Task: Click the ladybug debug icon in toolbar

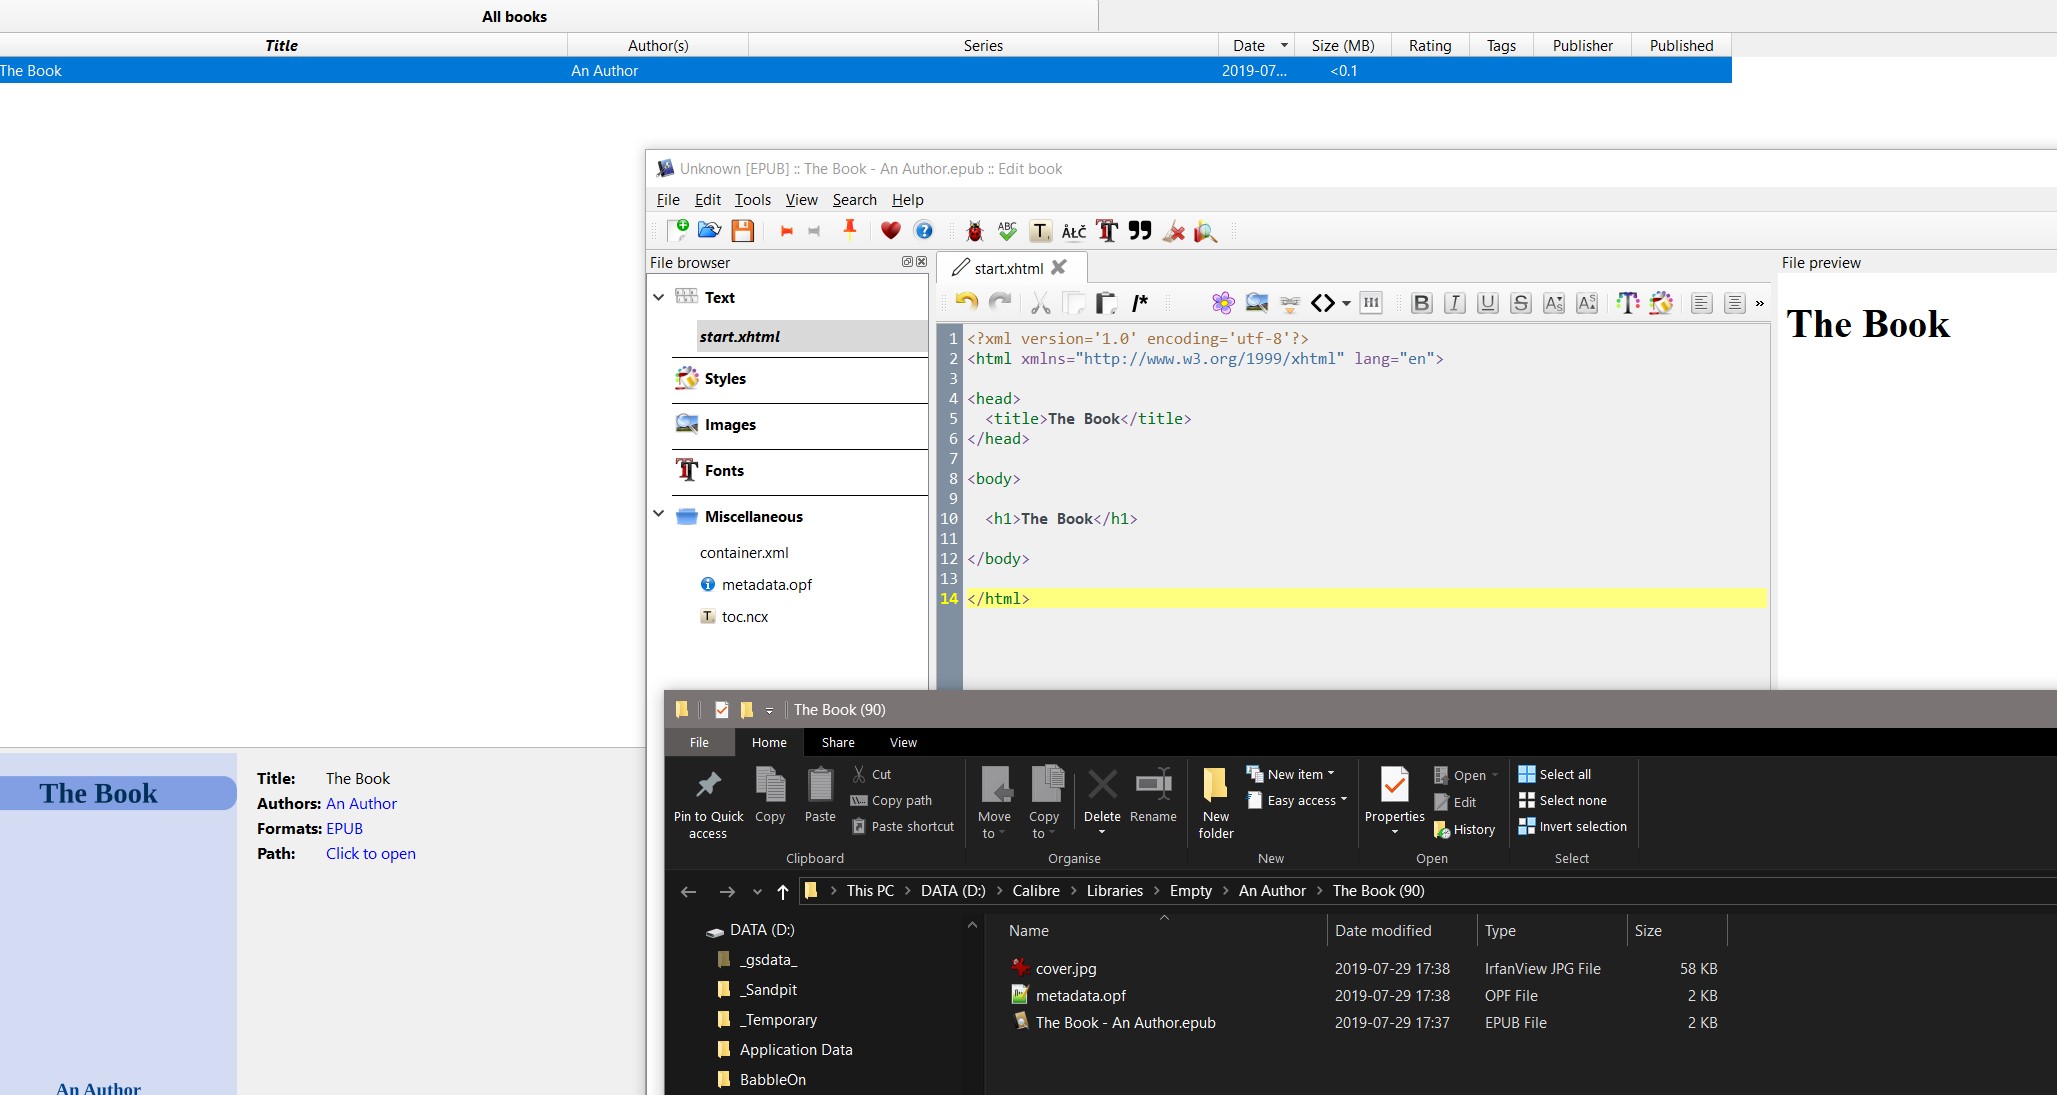Action: 974,232
